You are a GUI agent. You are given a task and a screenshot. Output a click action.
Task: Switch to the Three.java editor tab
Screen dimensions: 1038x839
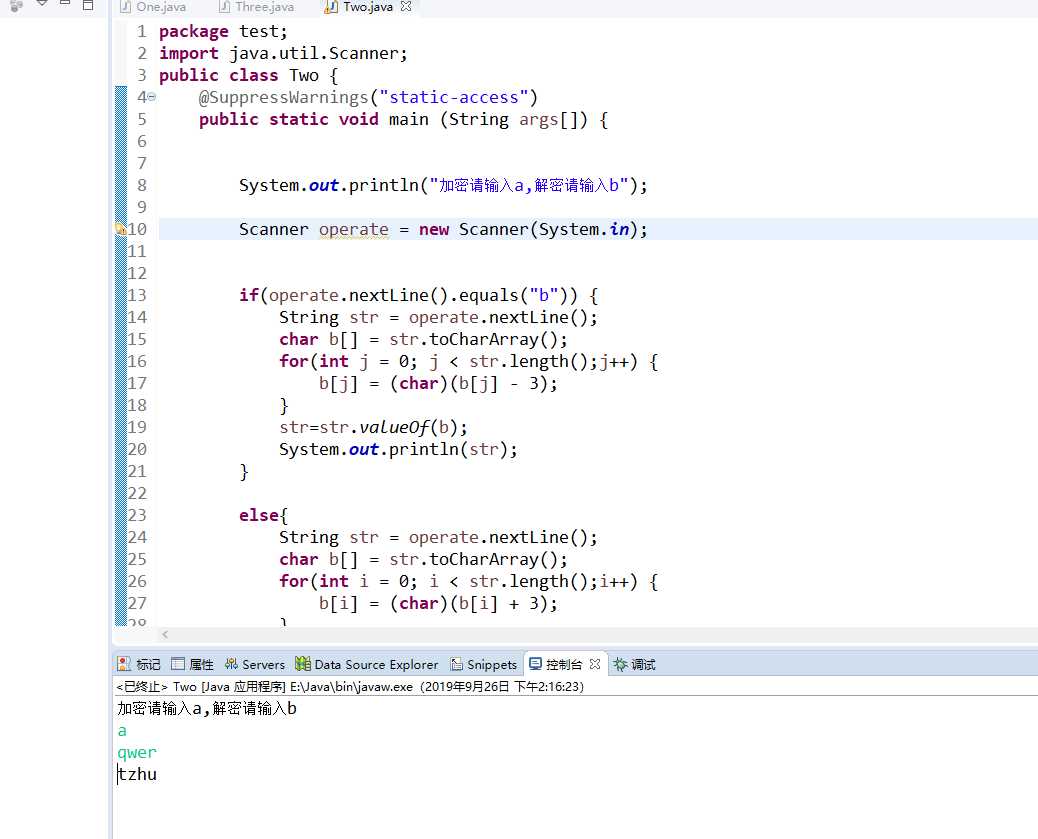click(256, 7)
